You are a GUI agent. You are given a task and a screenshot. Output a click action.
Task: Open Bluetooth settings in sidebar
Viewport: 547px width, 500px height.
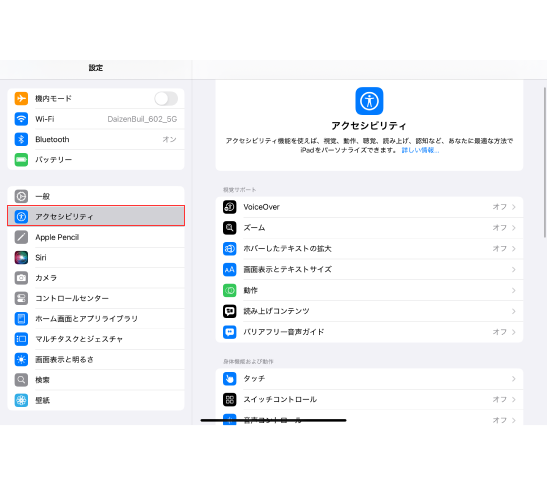(96, 139)
